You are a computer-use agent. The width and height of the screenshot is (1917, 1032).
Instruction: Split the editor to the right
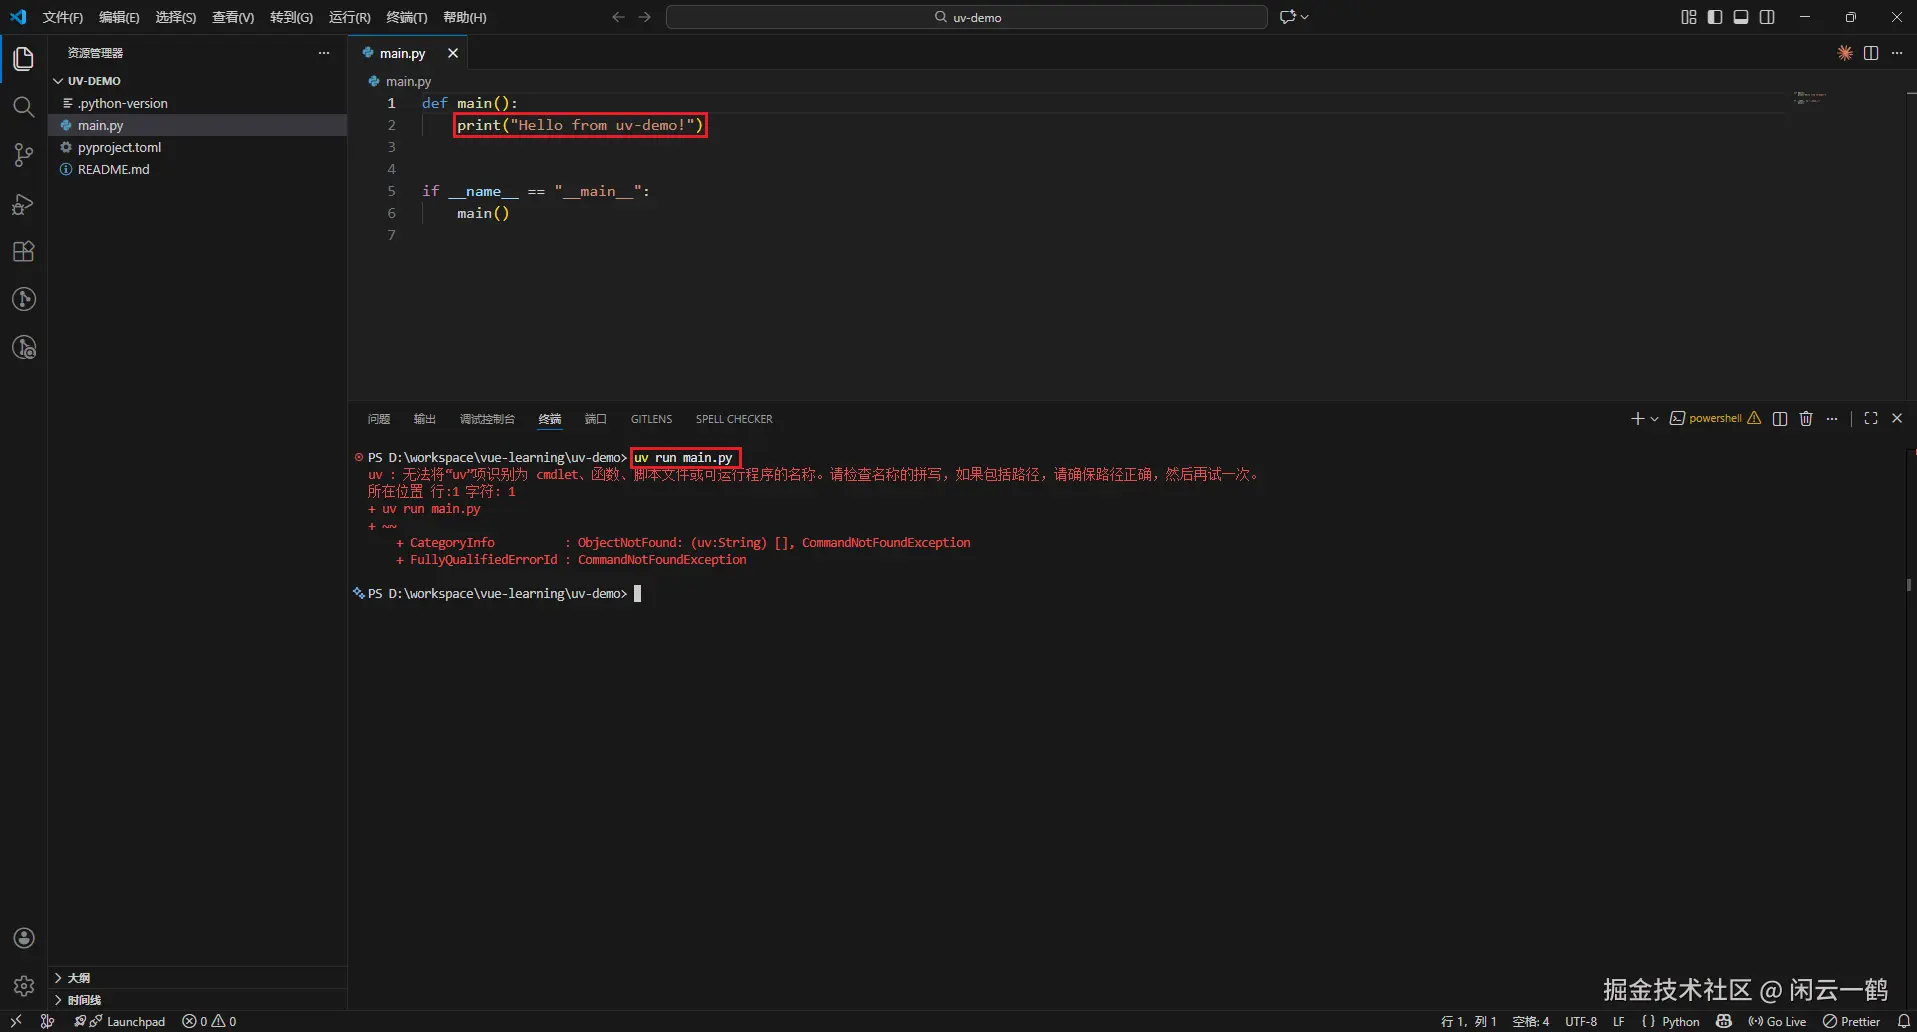pyautogui.click(x=1871, y=53)
